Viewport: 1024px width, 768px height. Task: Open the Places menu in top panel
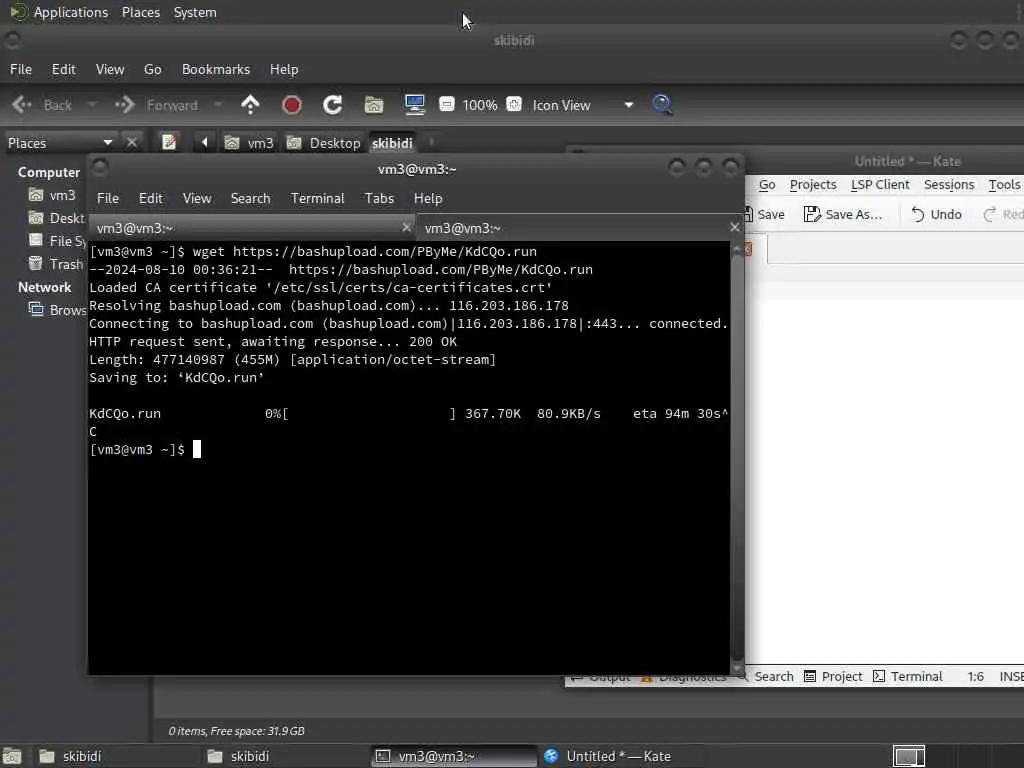point(140,12)
